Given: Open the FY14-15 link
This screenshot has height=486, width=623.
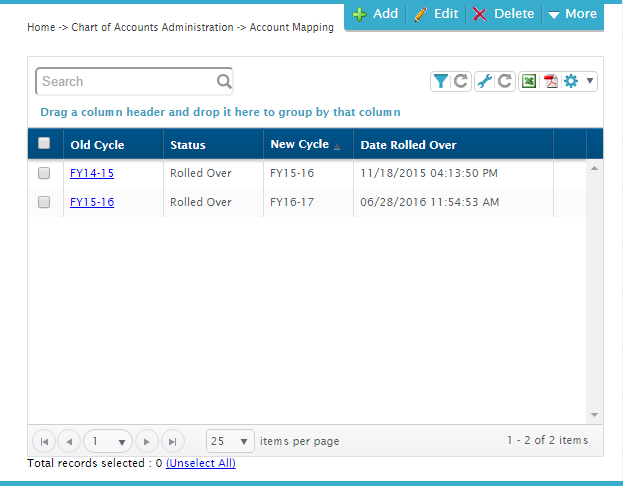Looking at the screenshot, I should tap(92, 173).
